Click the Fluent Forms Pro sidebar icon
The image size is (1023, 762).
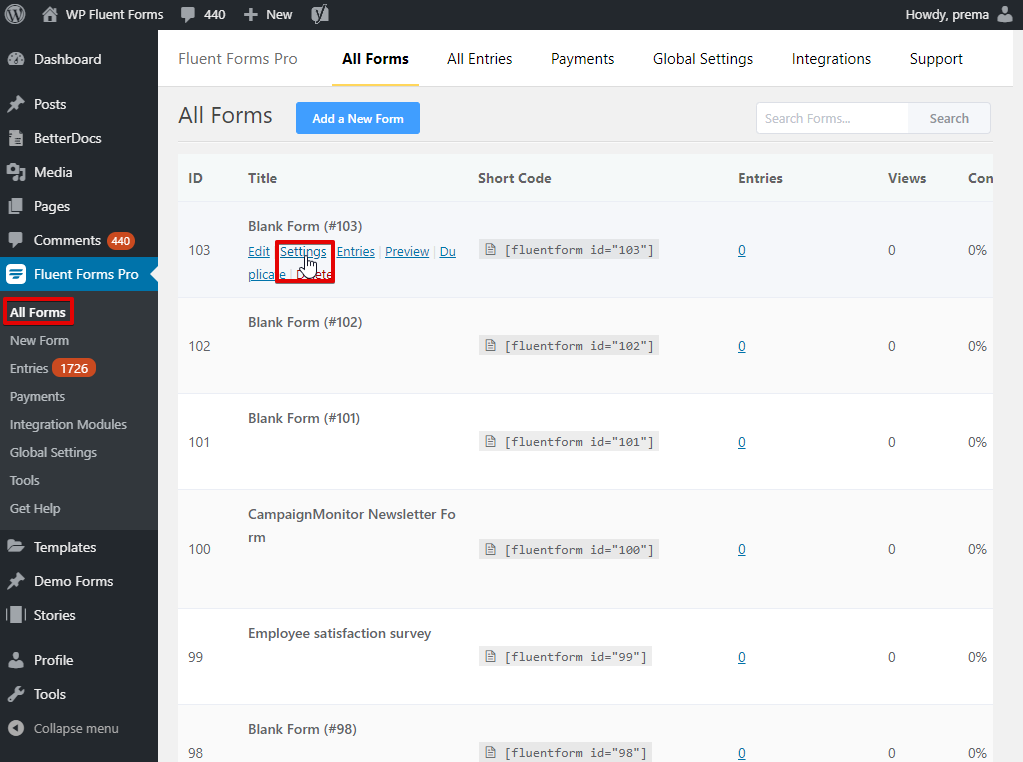[x=16, y=274]
